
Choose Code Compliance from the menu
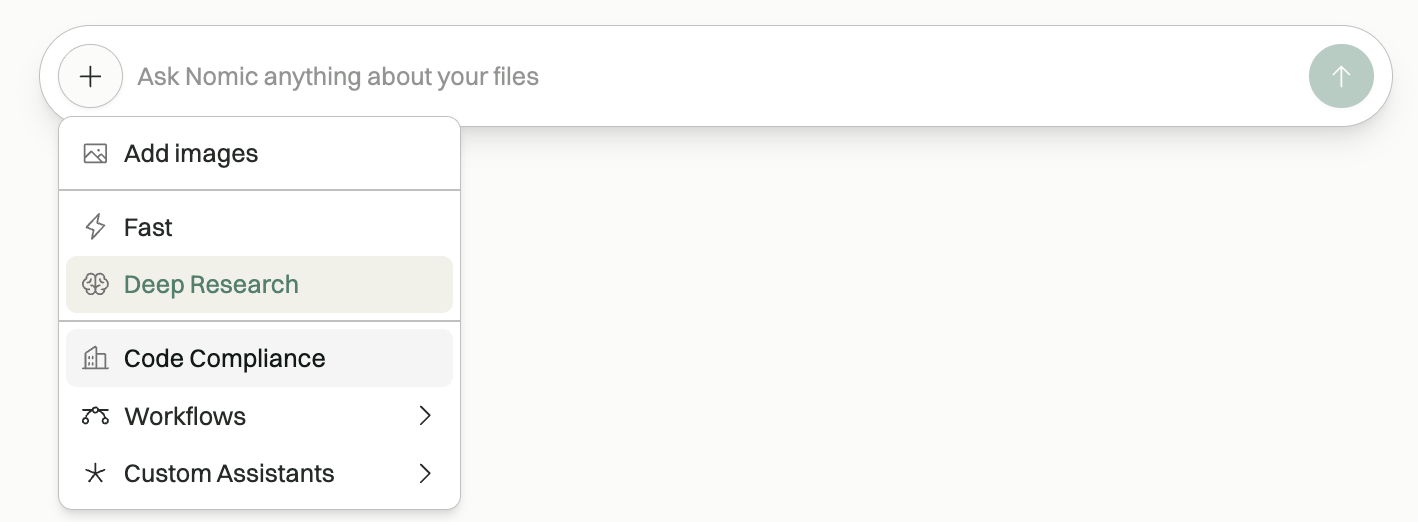click(224, 358)
